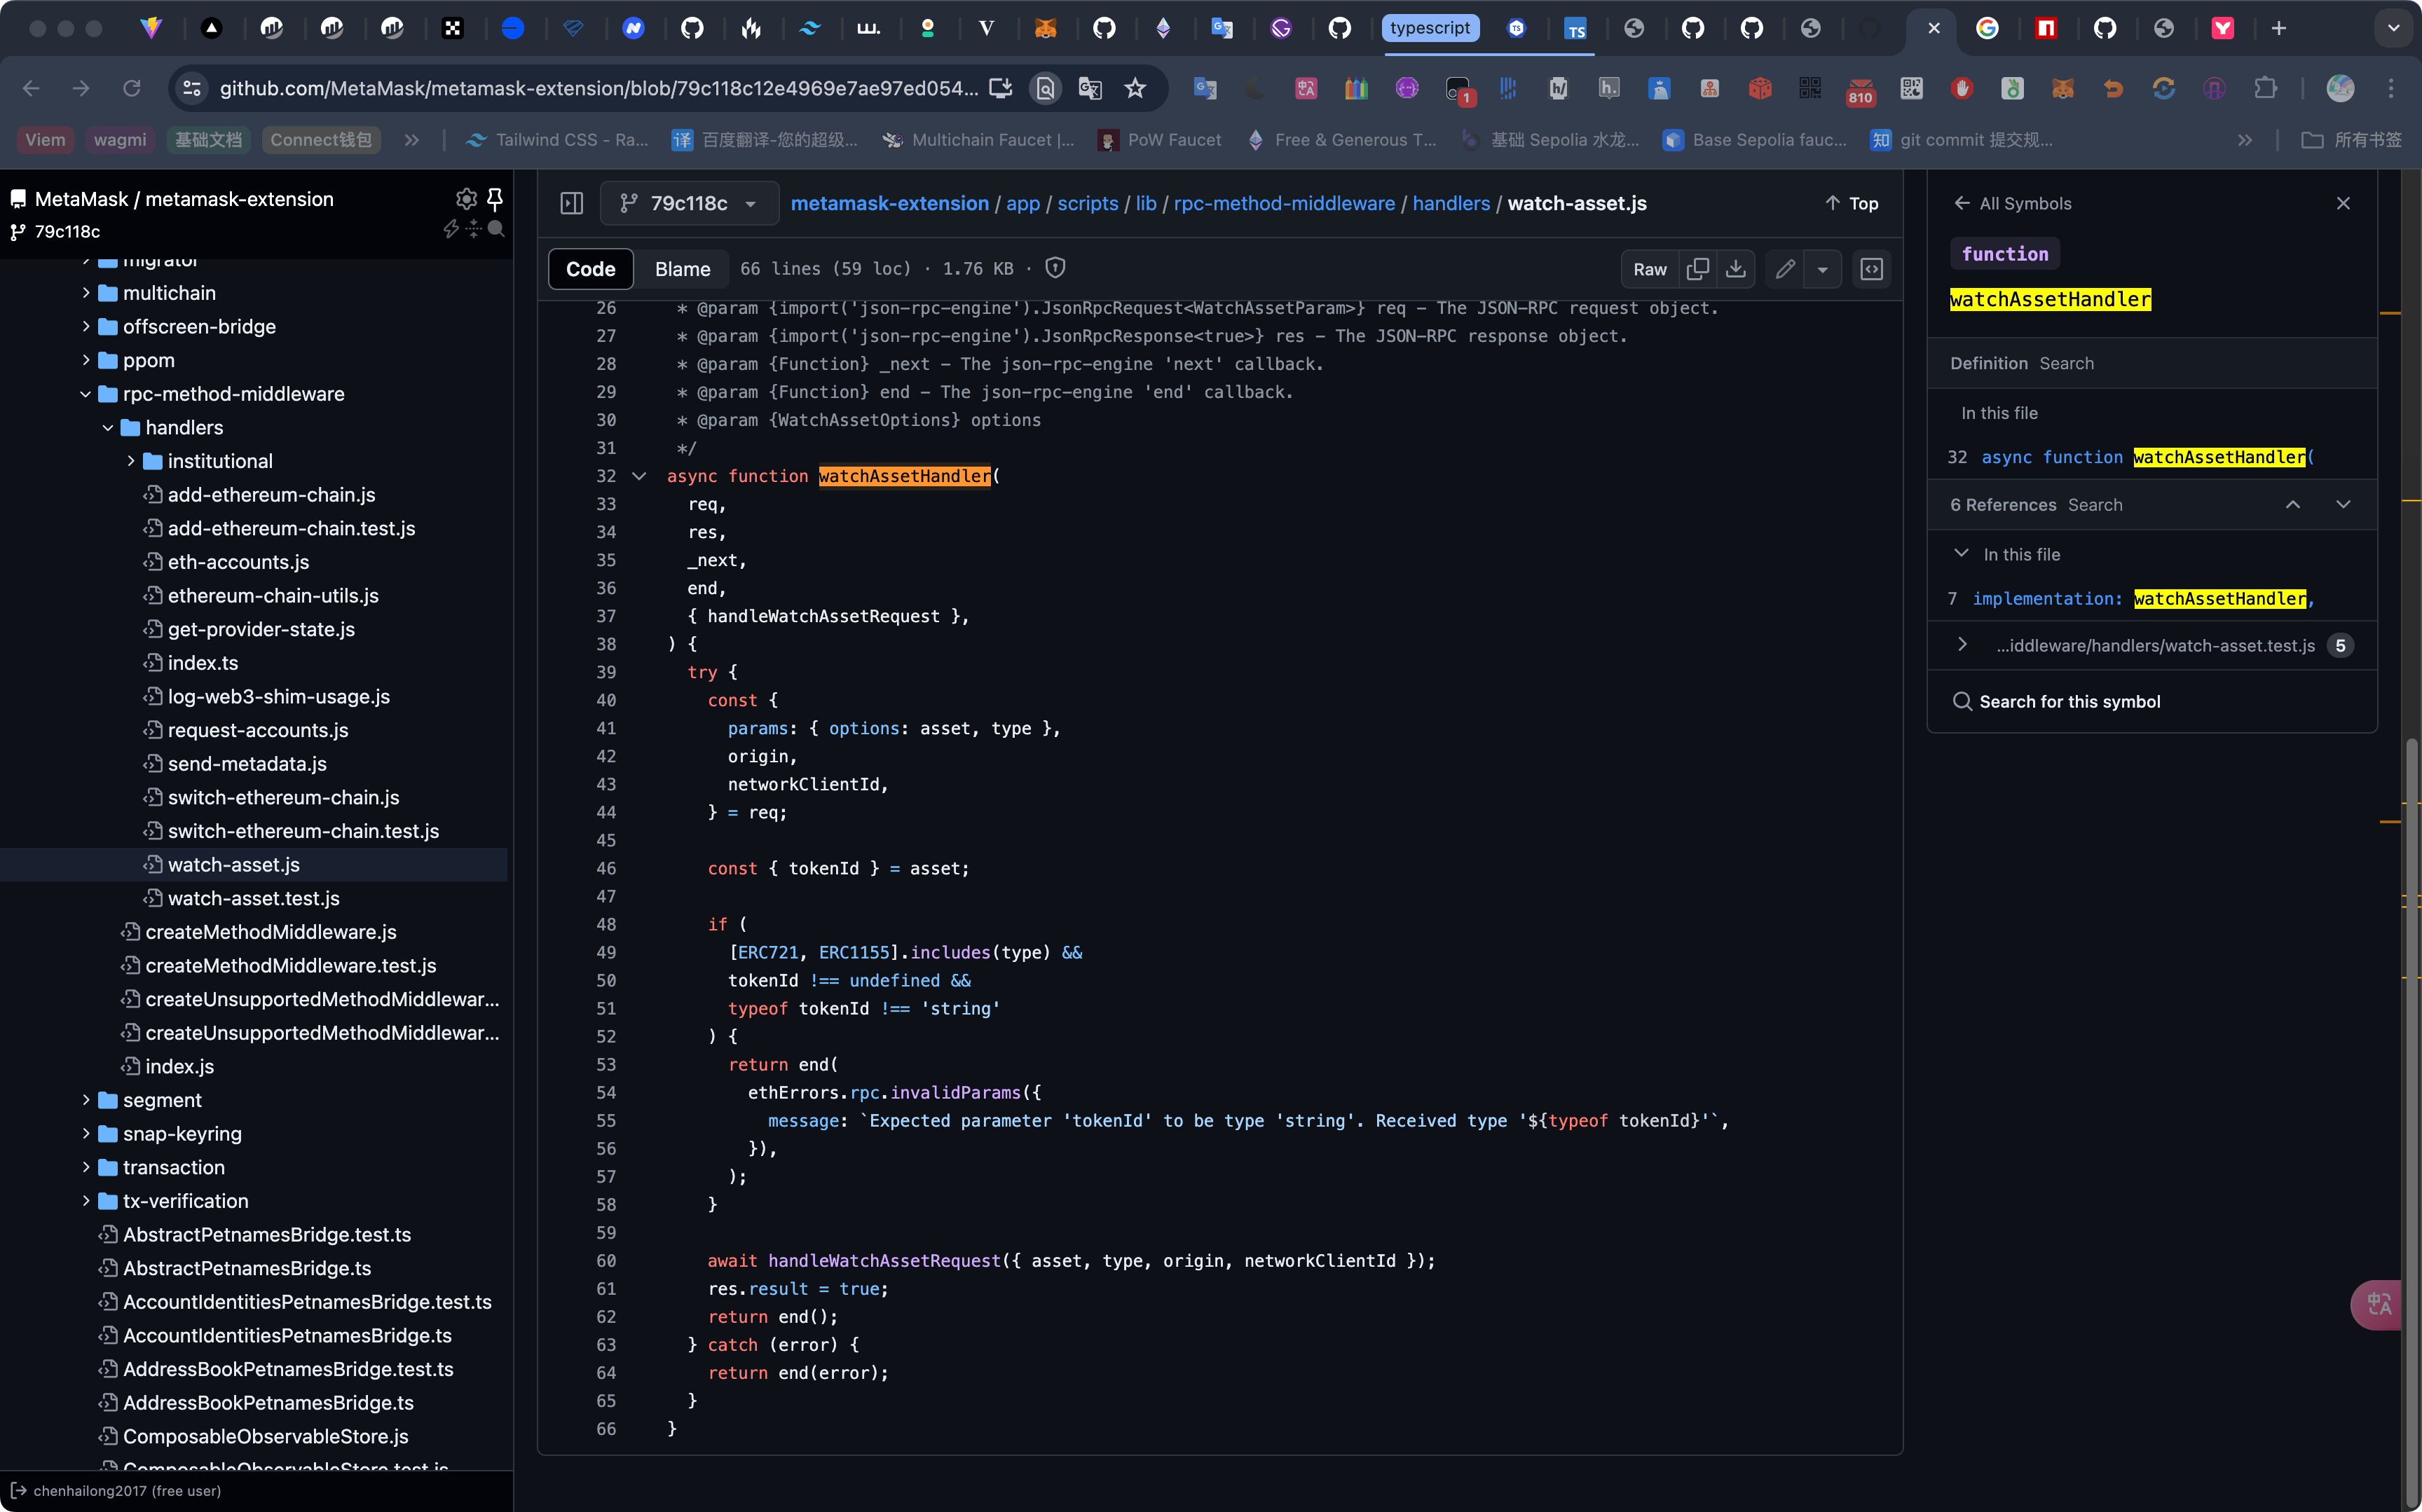The width and height of the screenshot is (2422, 1512).
Task: Collapse the handlers folder
Action: tap(108, 427)
